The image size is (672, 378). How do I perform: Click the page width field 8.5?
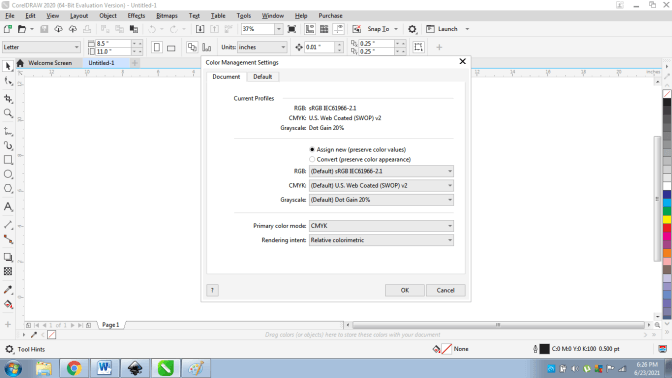(x=113, y=43)
